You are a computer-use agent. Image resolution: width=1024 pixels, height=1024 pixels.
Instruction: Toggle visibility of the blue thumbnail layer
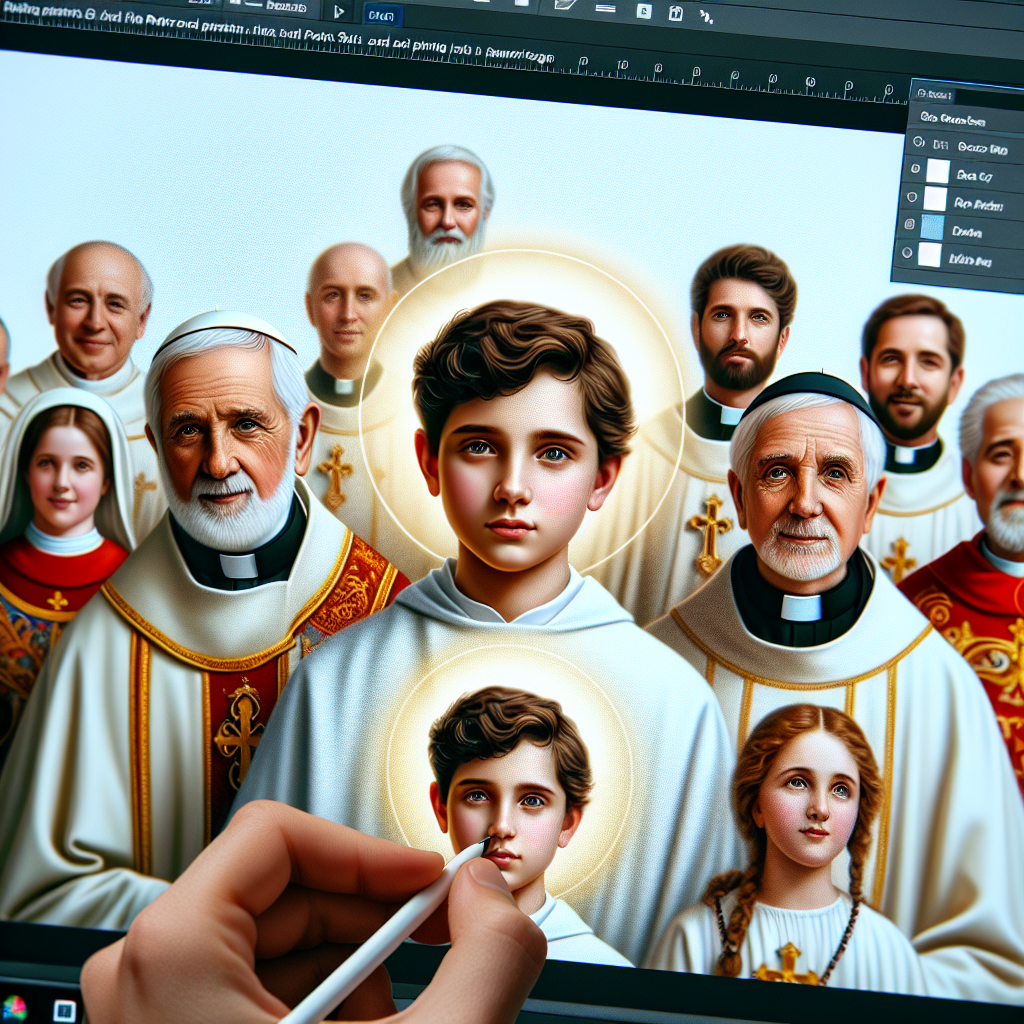click(x=908, y=225)
